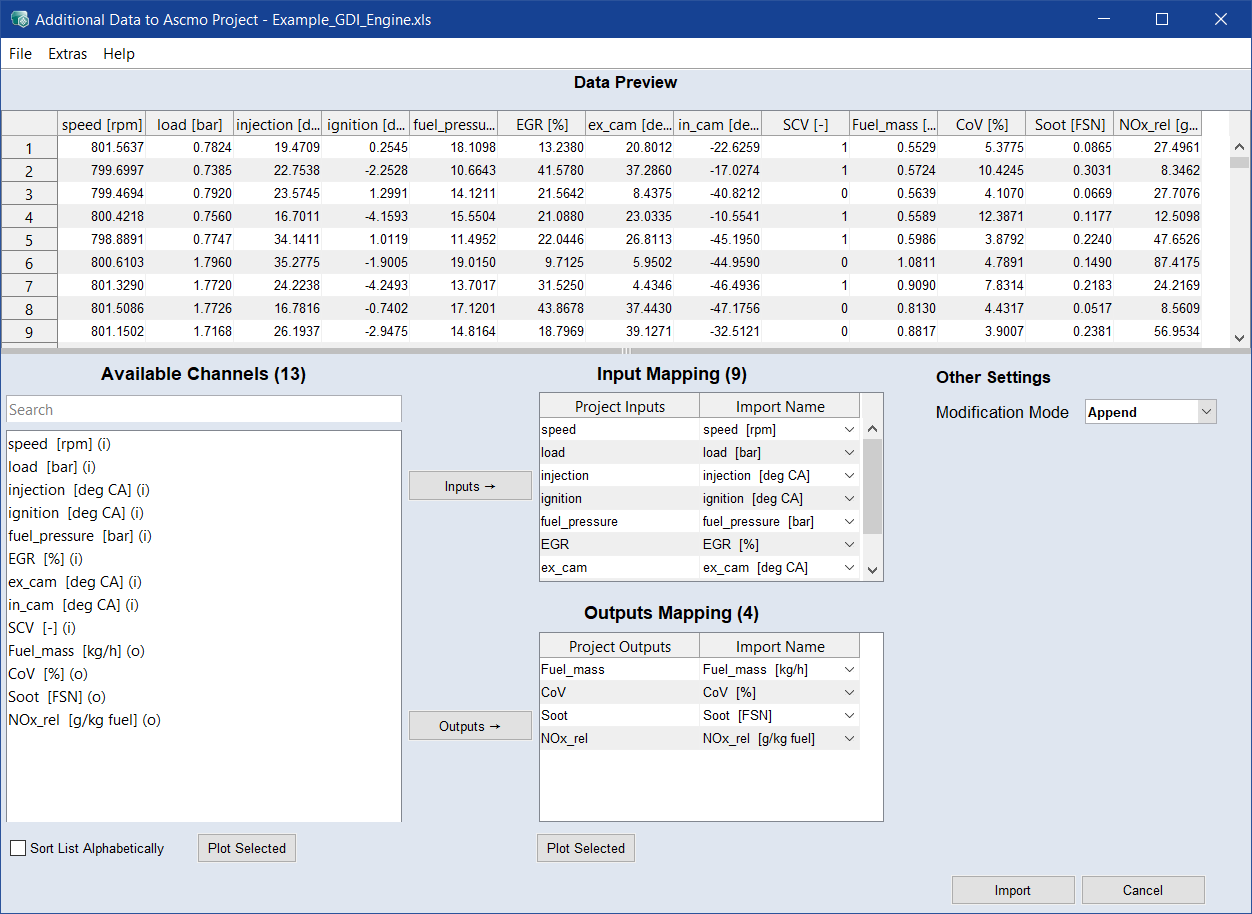Click Data Preview scroll down arrow
The height and width of the screenshot is (914, 1252).
[x=1240, y=338]
